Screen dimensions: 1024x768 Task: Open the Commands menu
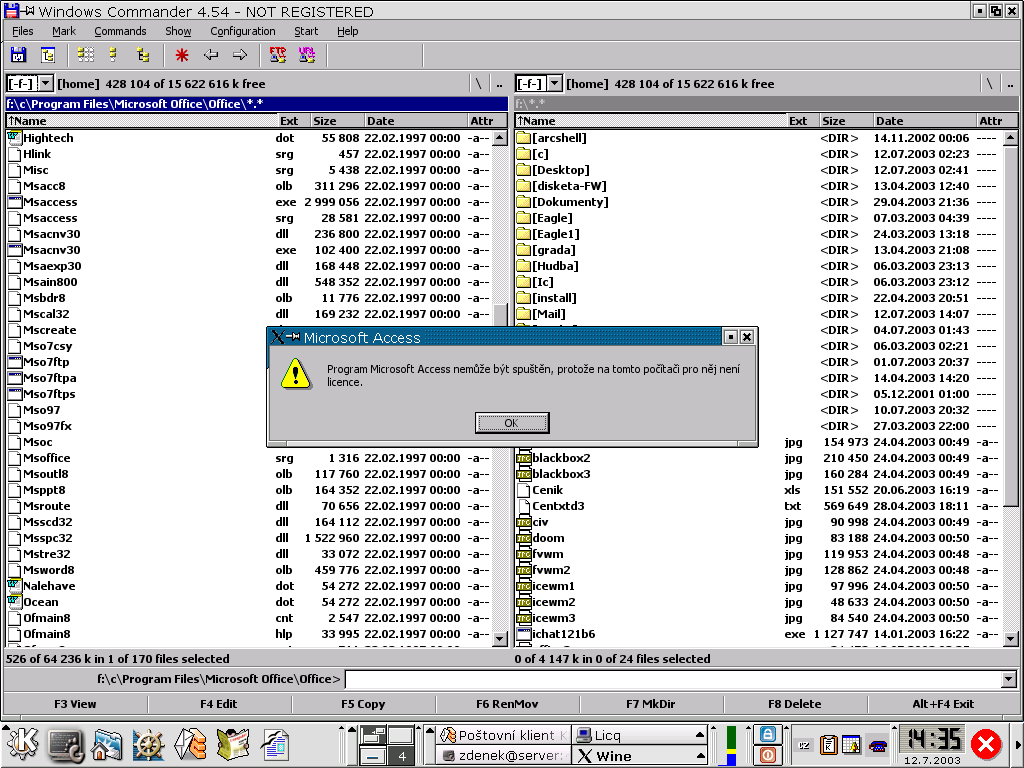pos(120,31)
